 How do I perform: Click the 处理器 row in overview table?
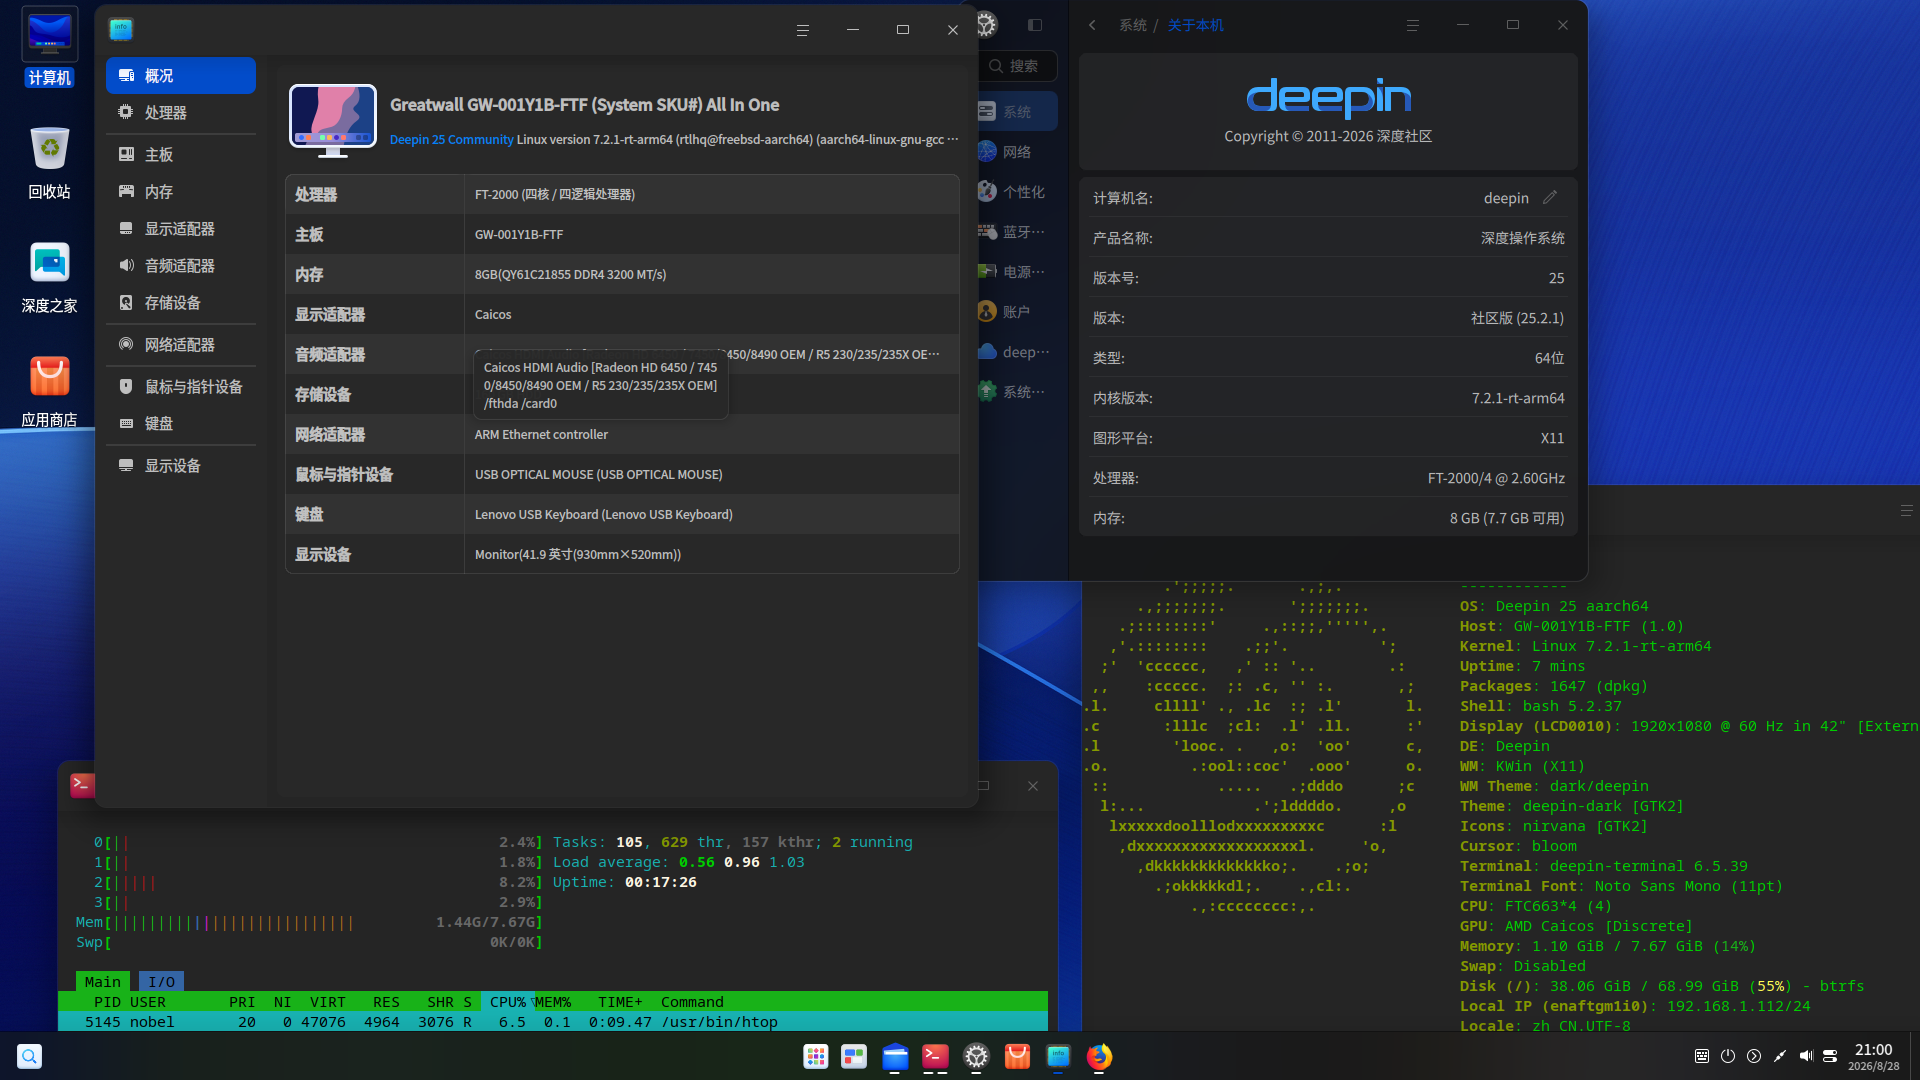(622, 194)
